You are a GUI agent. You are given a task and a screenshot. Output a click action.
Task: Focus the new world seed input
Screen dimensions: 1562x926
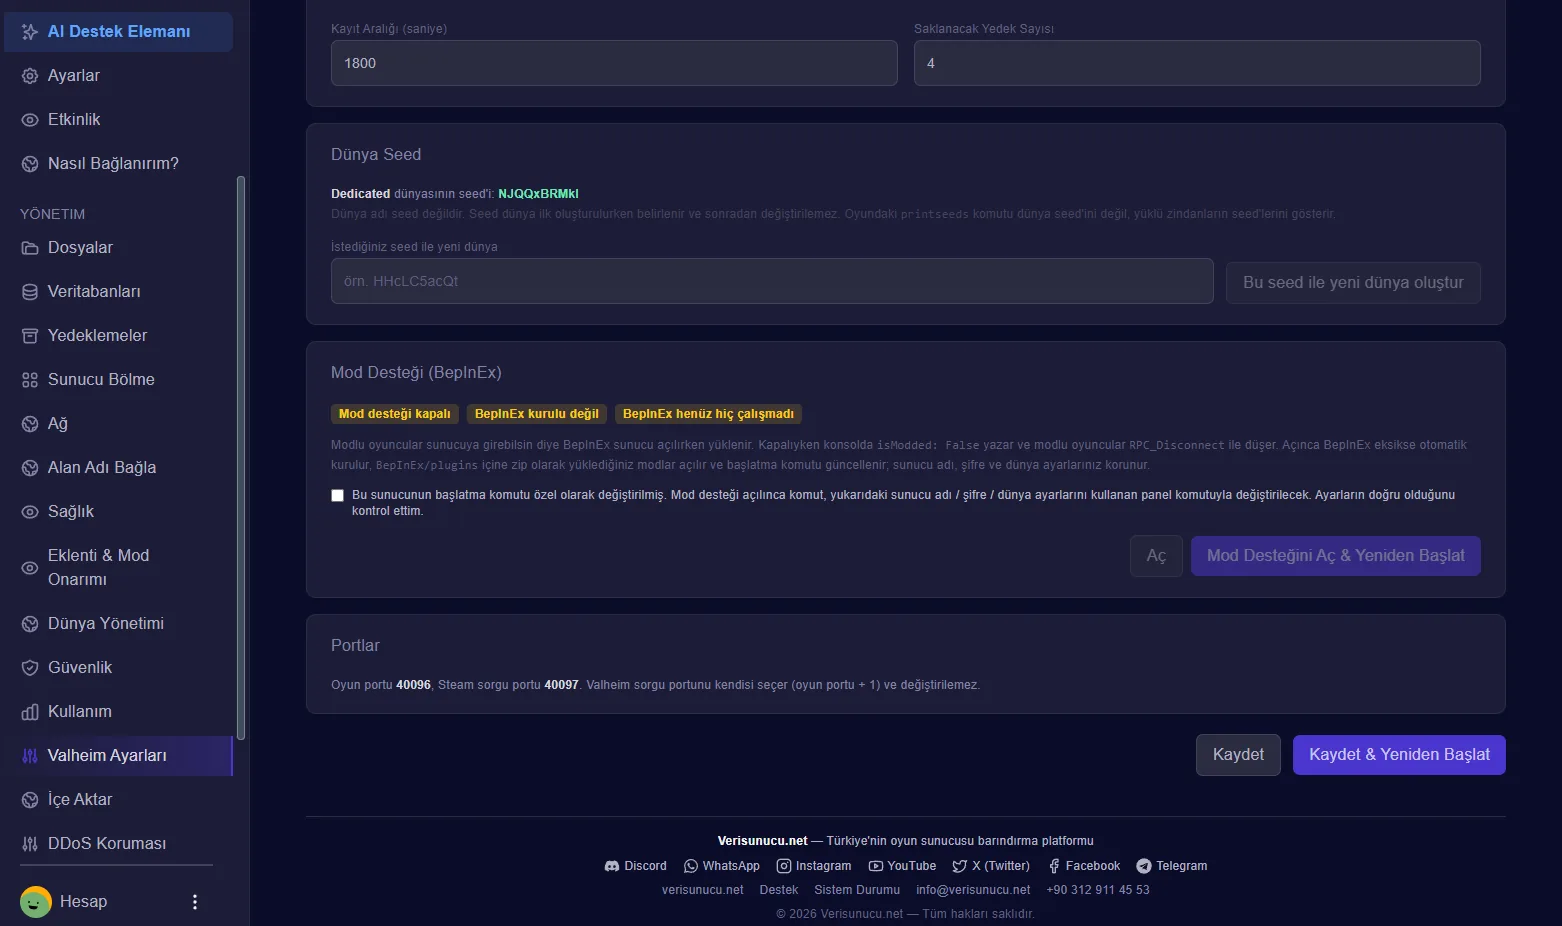tap(772, 281)
